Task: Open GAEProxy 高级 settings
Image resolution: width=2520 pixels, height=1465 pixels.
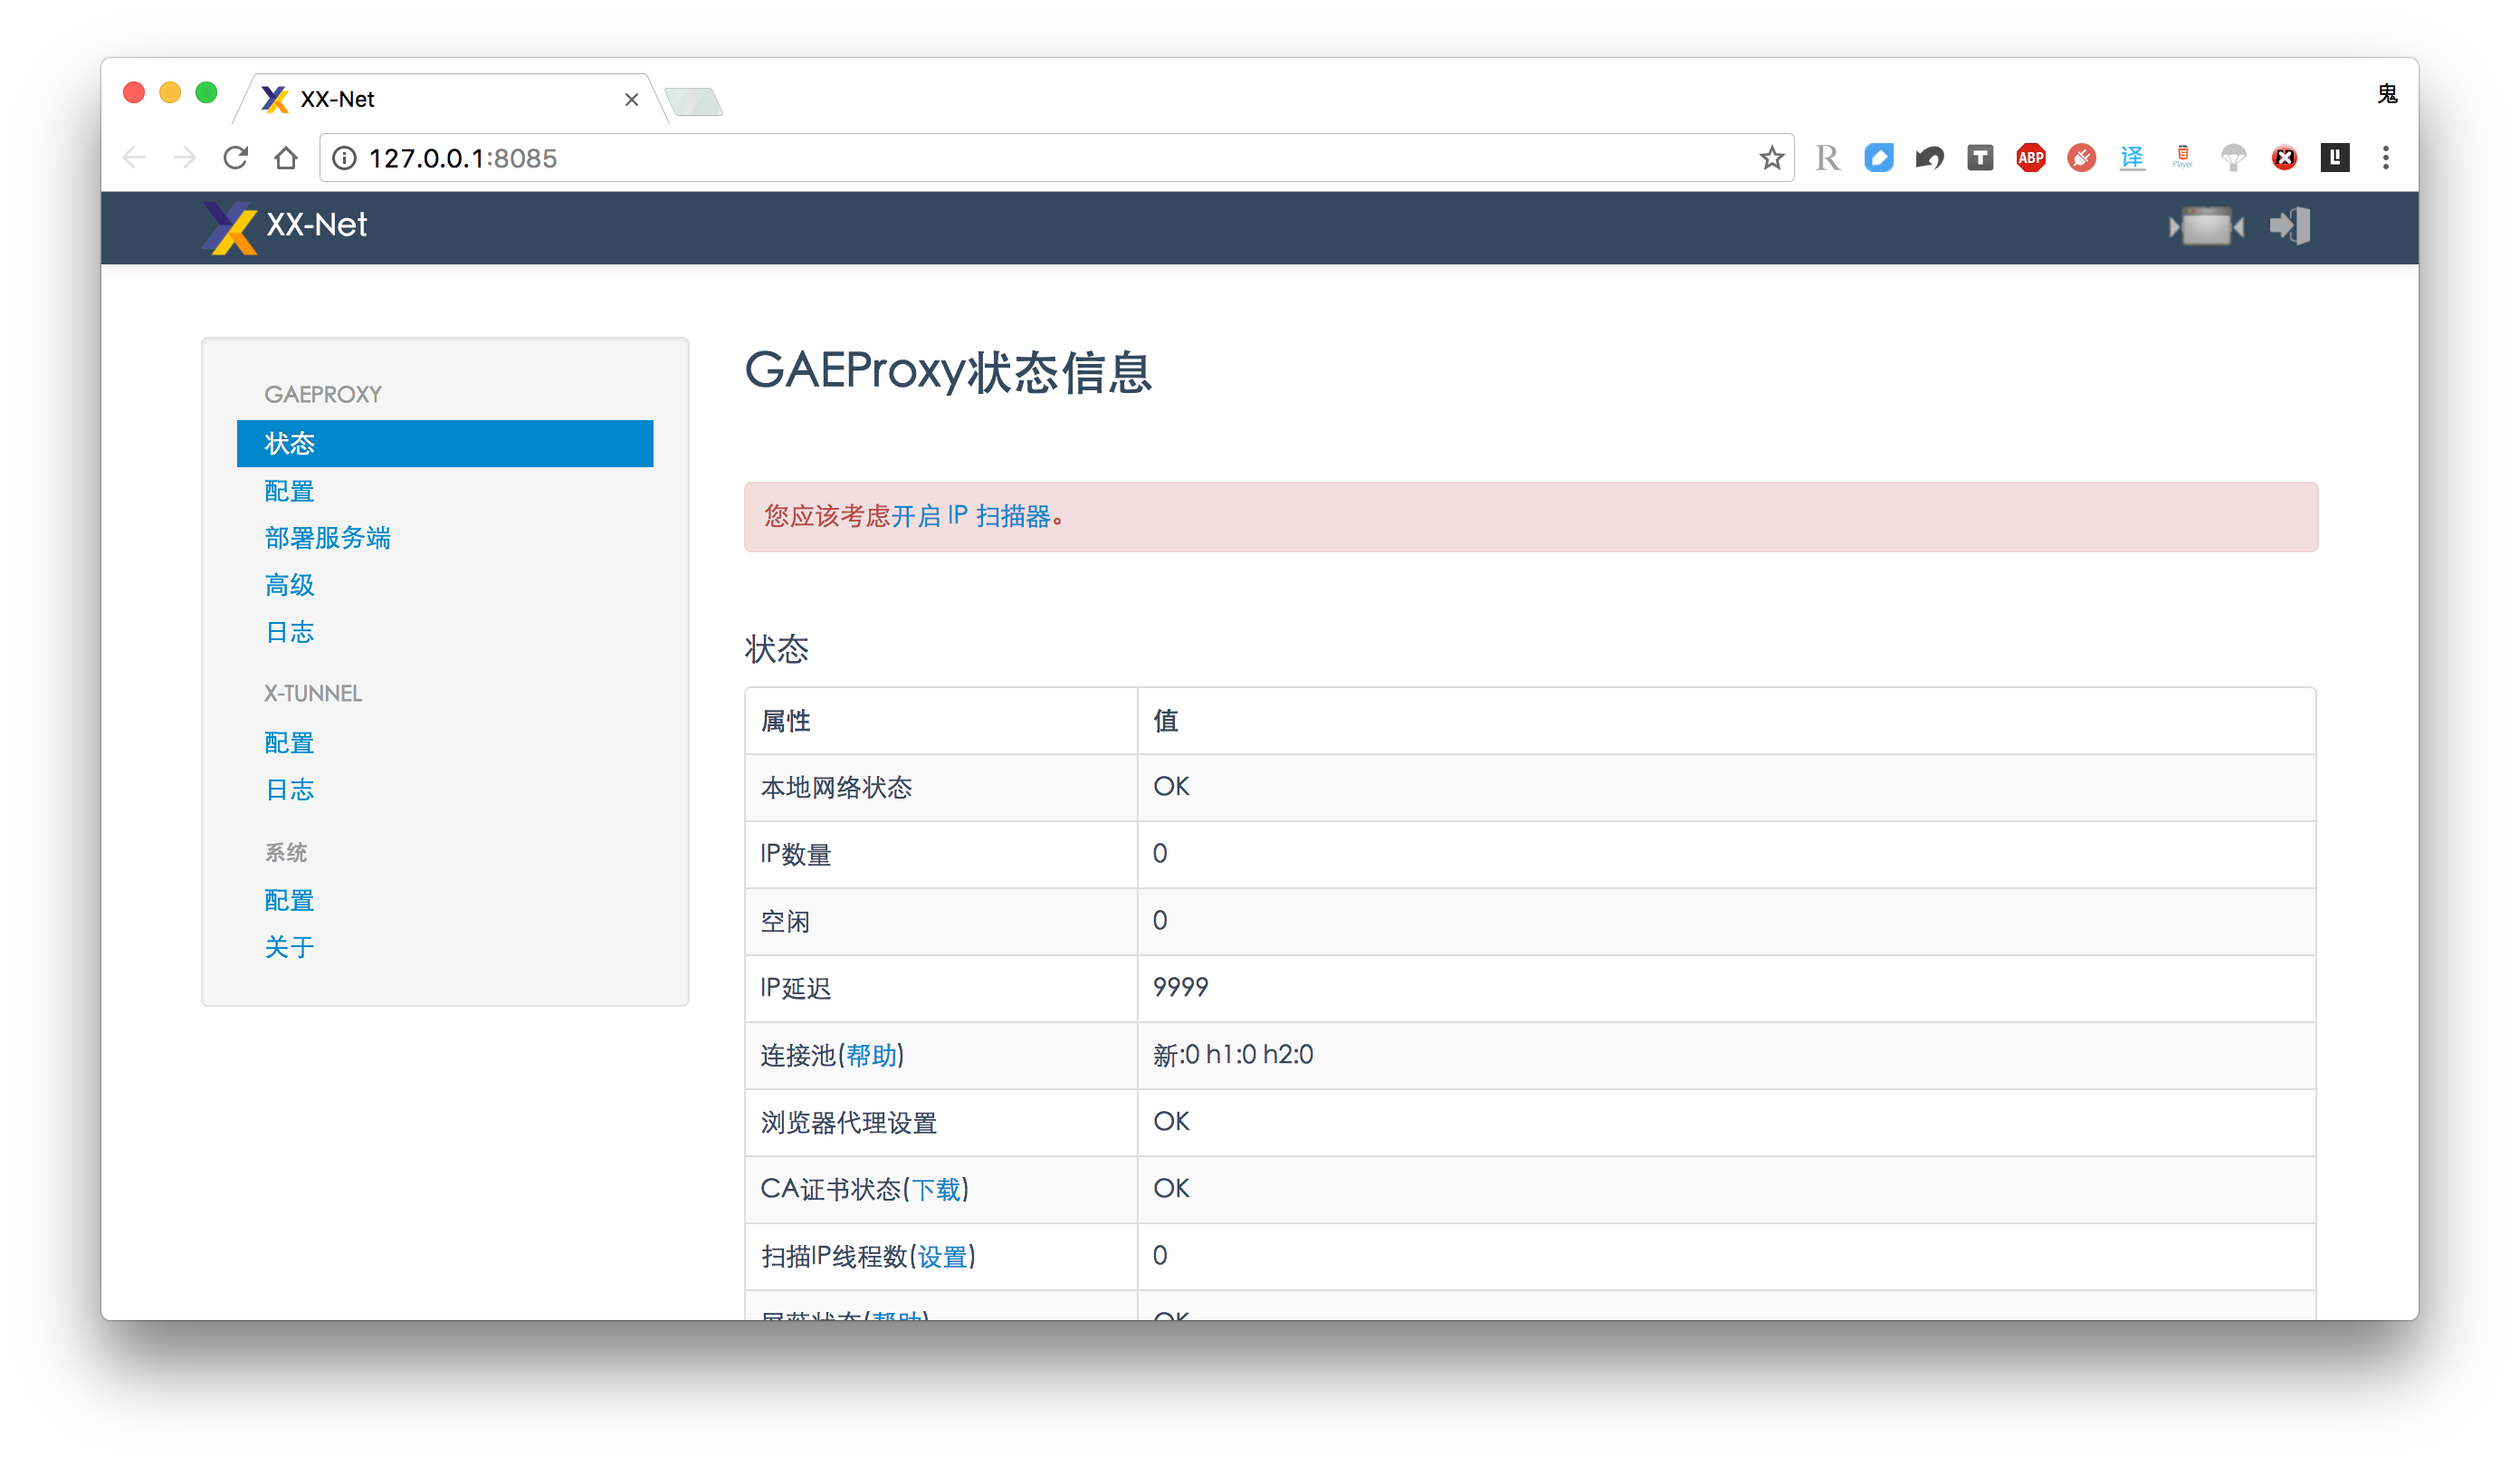Action: 289,585
